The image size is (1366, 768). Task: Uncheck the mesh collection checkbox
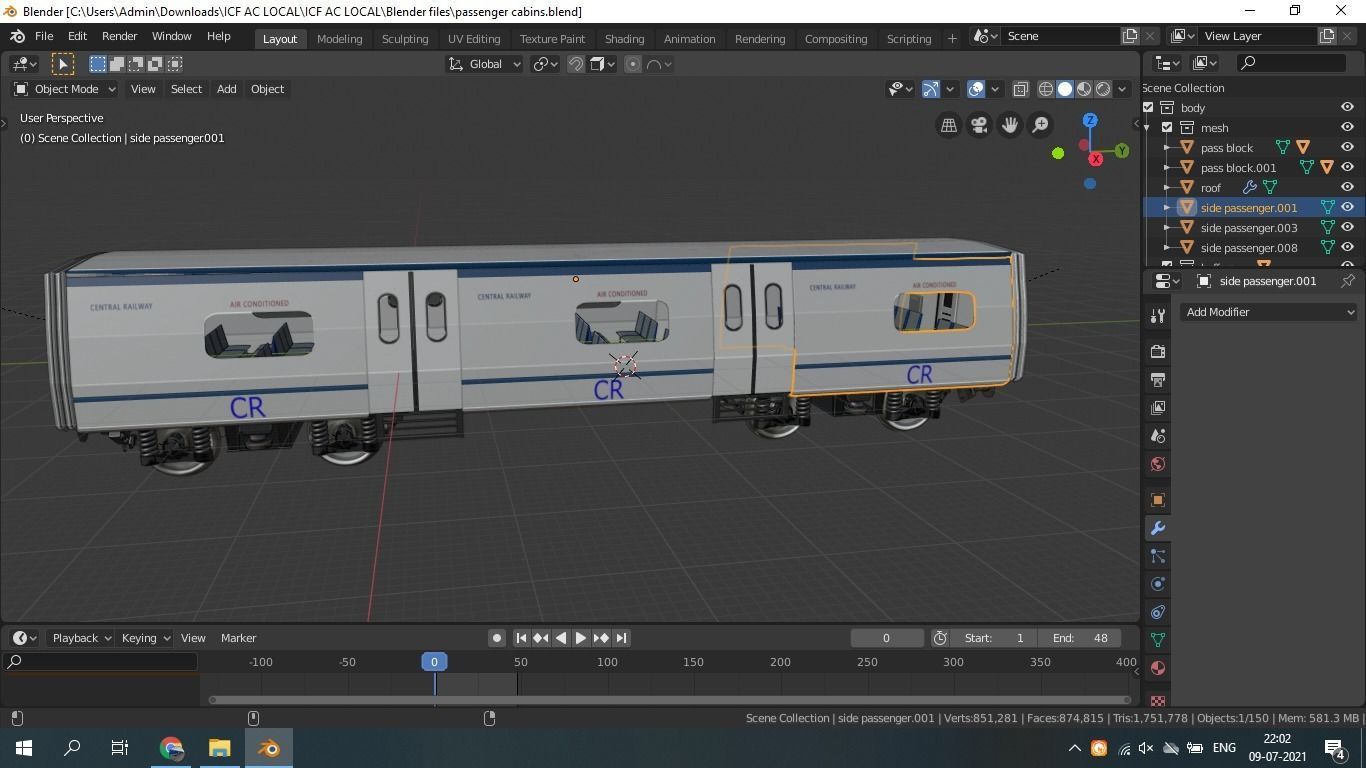pos(1167,128)
